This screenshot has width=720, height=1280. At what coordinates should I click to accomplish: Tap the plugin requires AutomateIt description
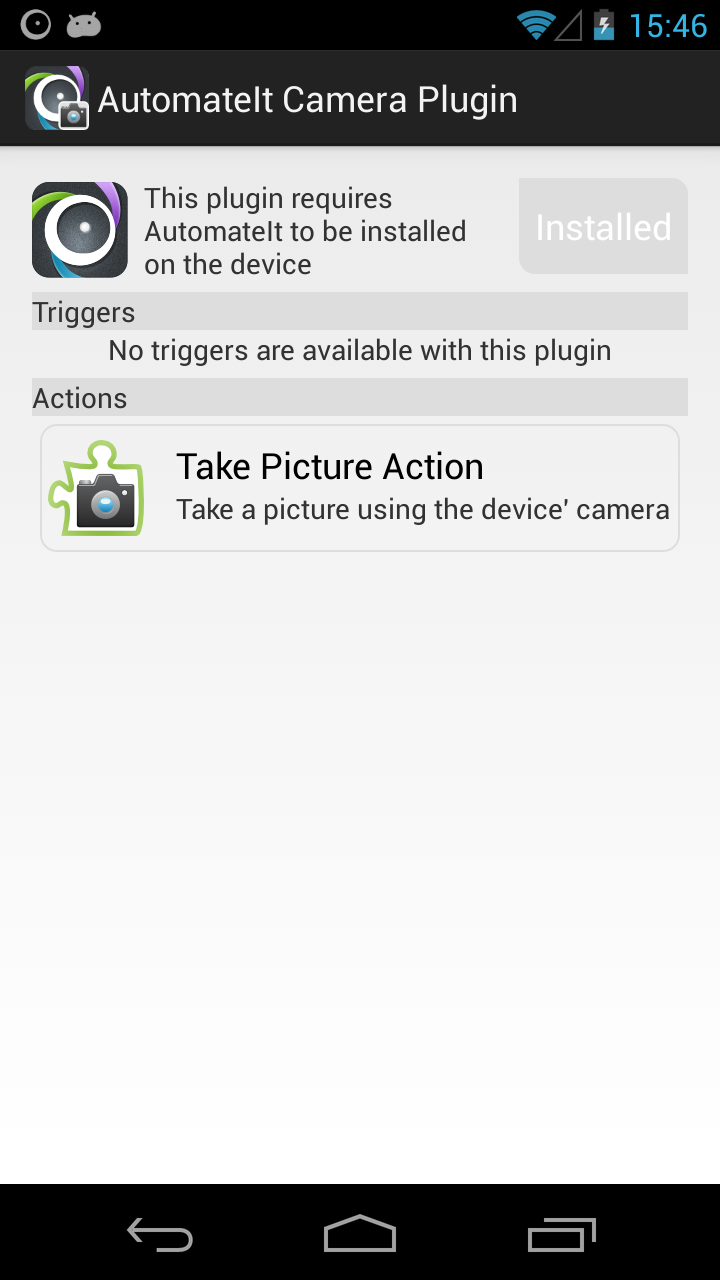point(305,231)
